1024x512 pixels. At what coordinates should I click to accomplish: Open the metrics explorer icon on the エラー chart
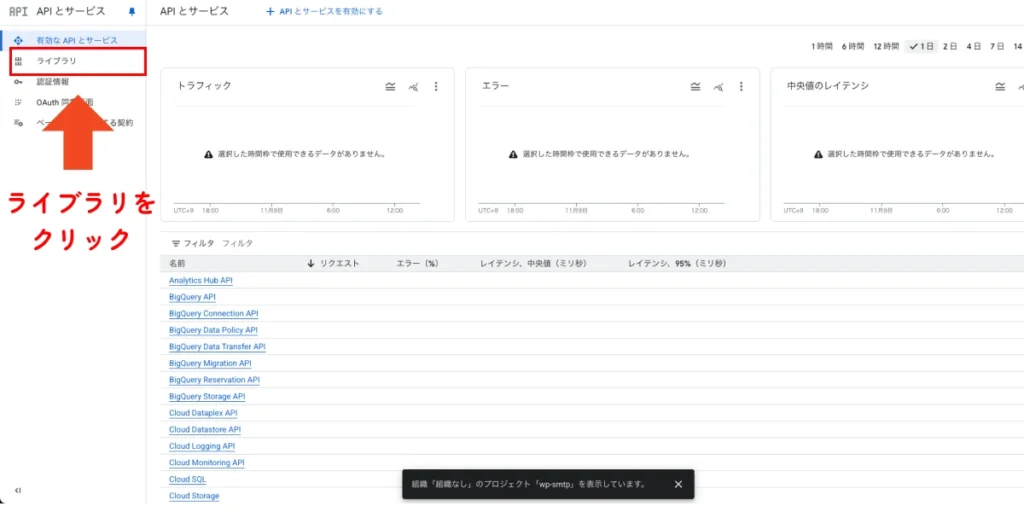pyautogui.click(x=718, y=87)
